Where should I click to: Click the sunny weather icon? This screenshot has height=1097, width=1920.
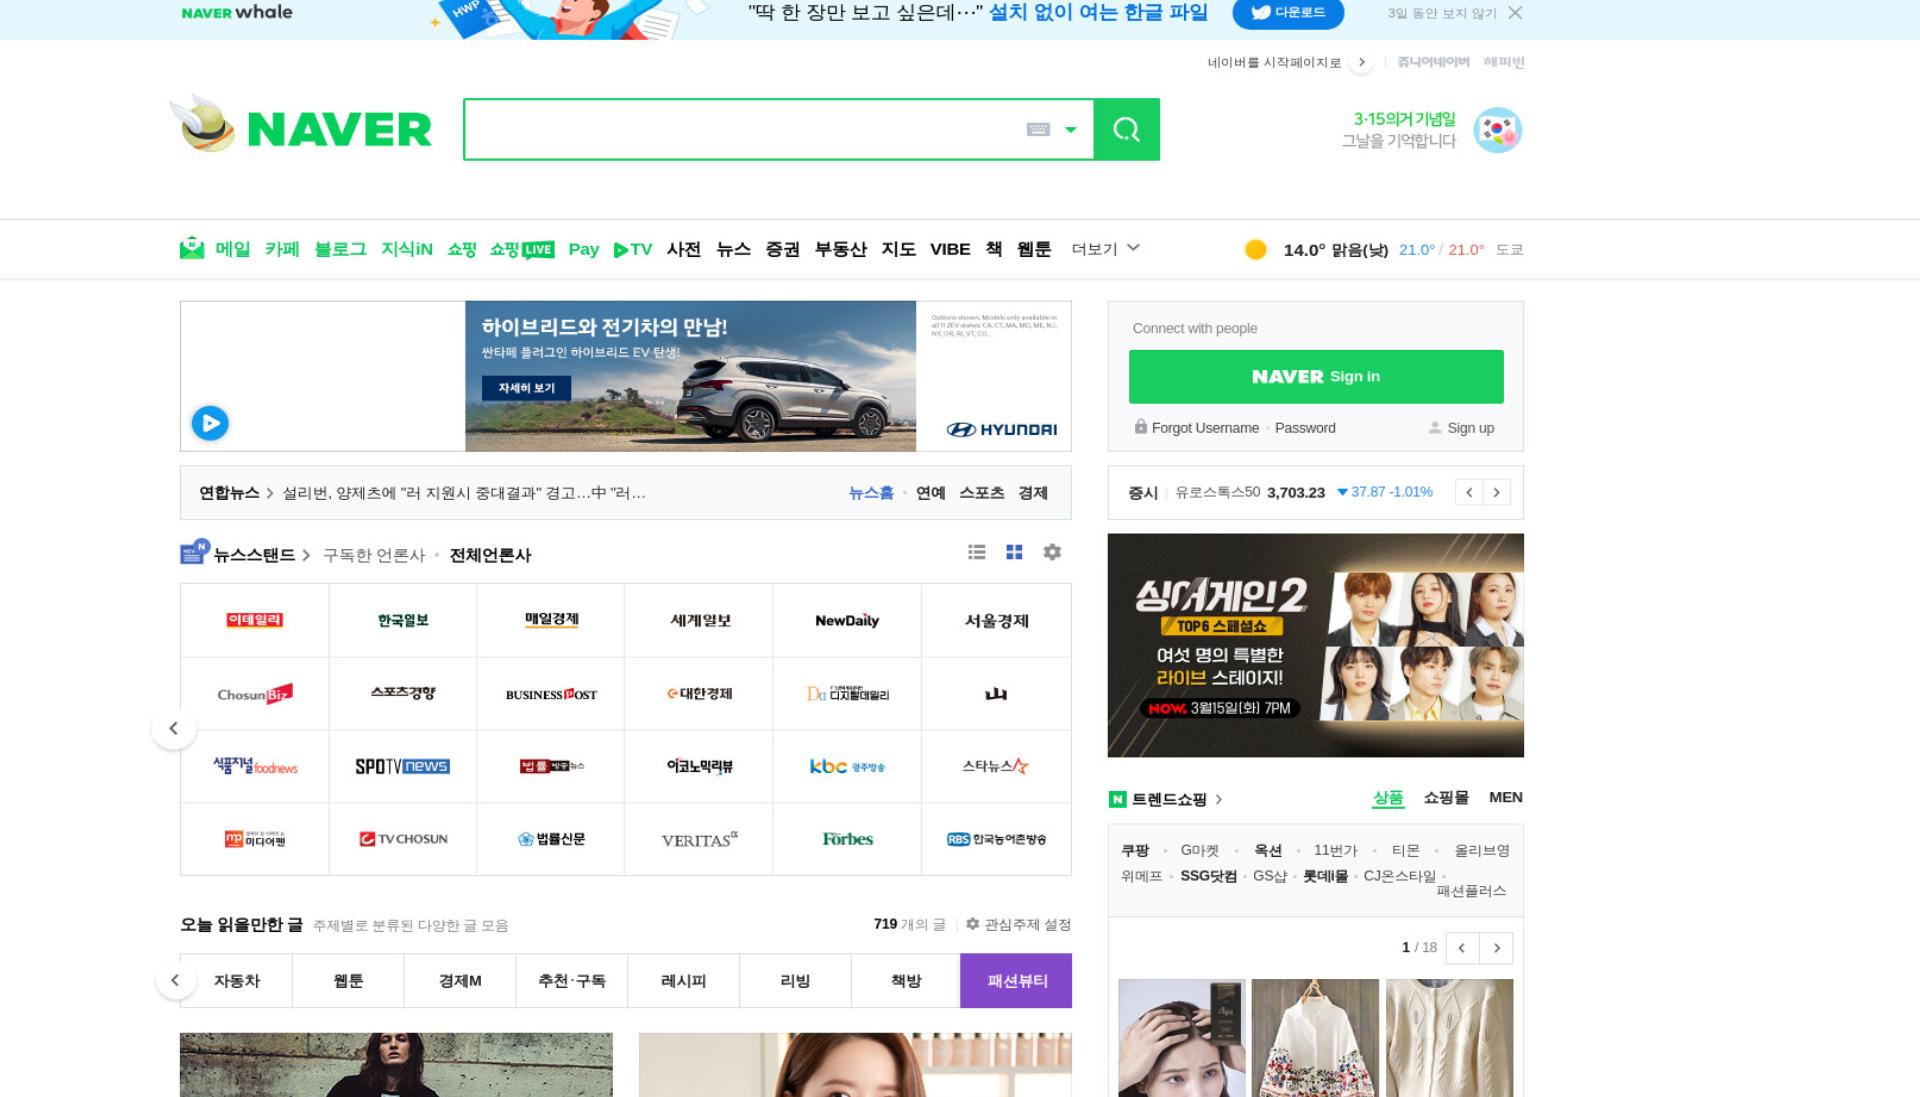coord(1255,249)
